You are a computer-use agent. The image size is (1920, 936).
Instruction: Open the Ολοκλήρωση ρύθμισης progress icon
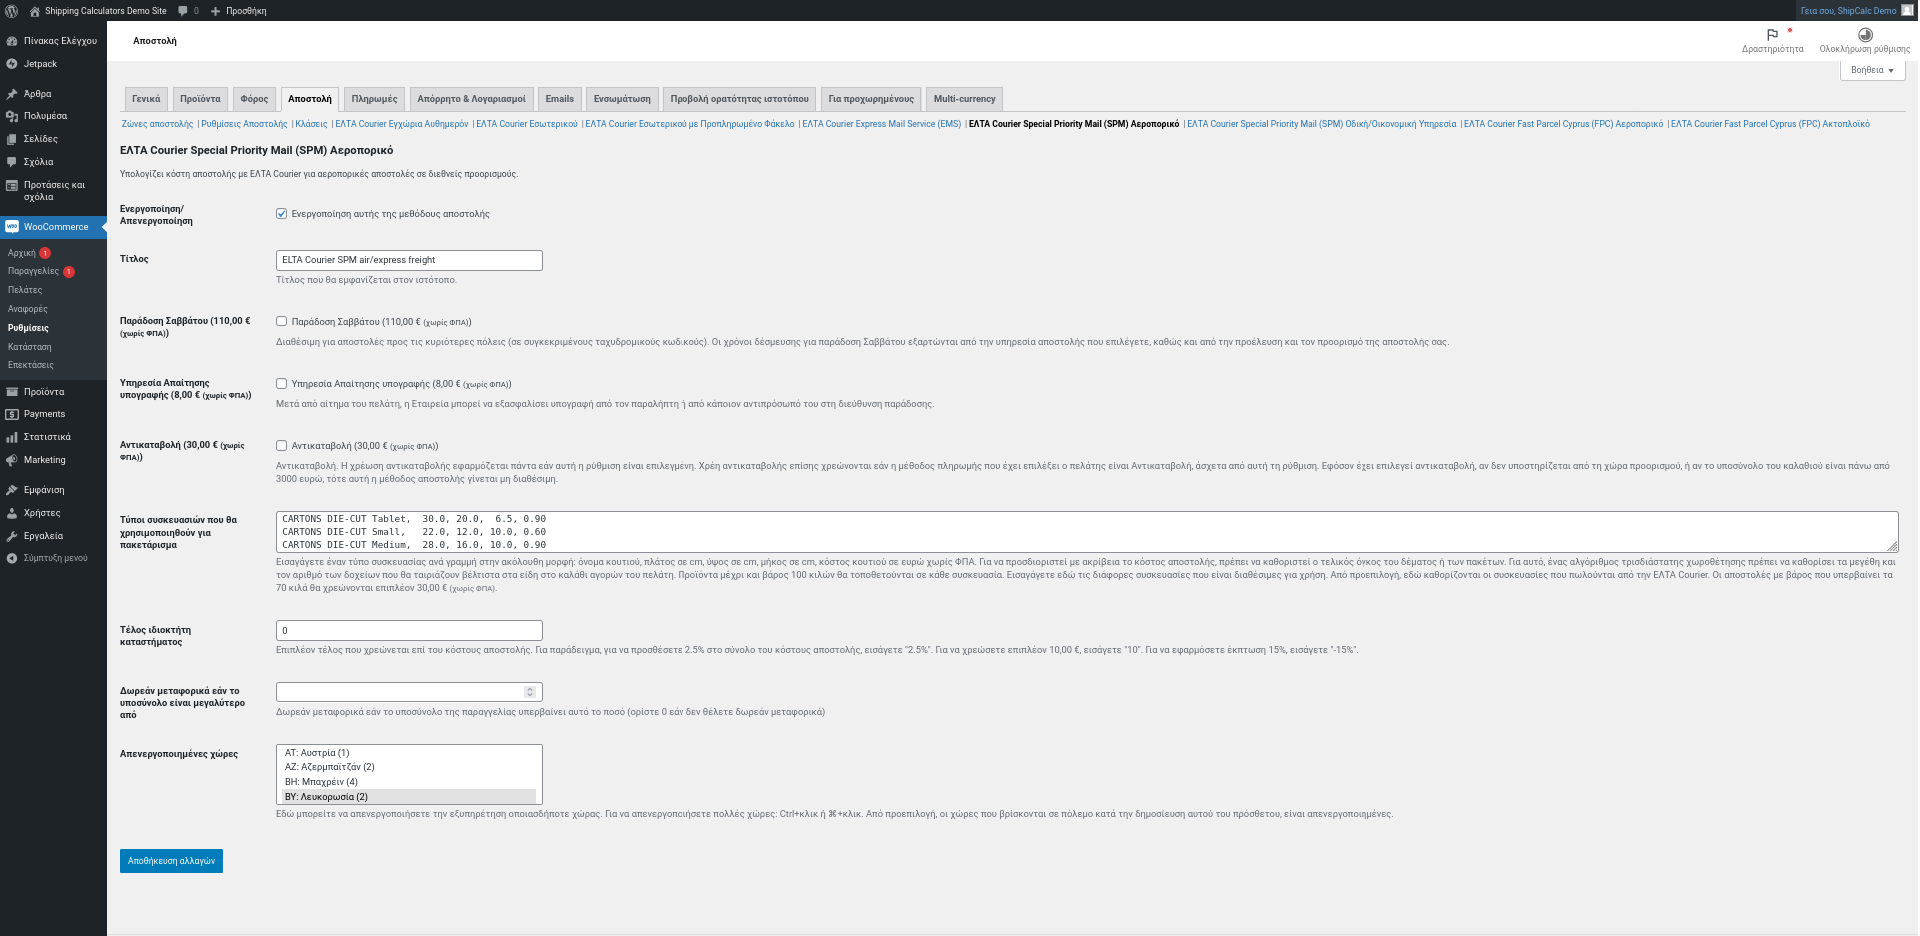click(x=1865, y=35)
